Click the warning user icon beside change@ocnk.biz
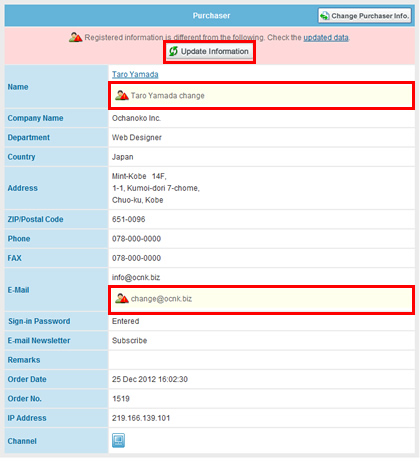This screenshot has height=470, width=420. 122,298
